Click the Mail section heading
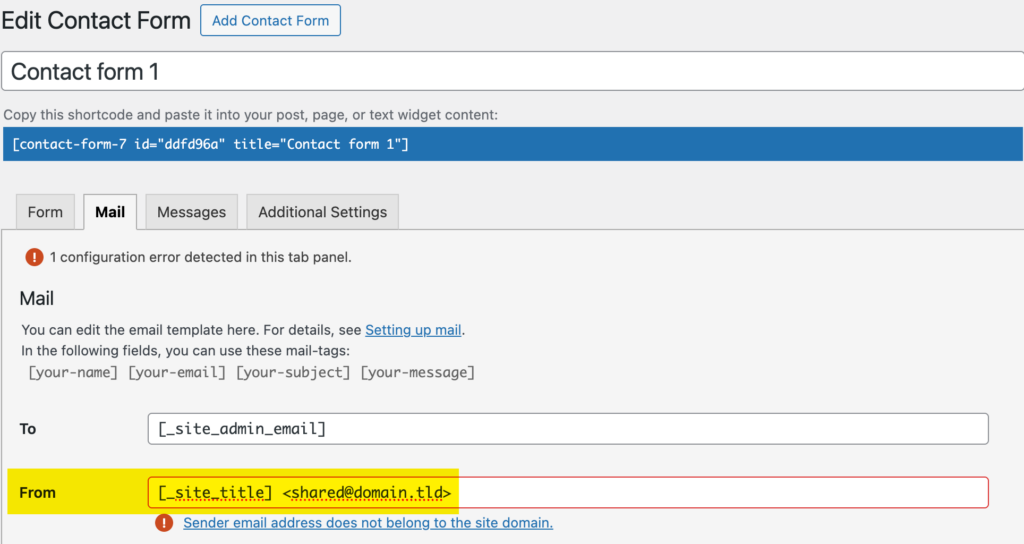This screenshot has height=544, width=1024. tap(37, 298)
